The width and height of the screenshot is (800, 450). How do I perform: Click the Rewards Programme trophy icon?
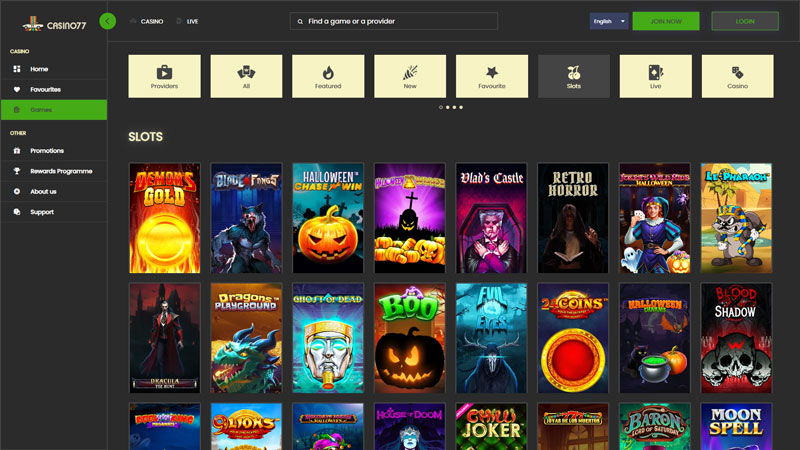pyautogui.click(x=17, y=171)
